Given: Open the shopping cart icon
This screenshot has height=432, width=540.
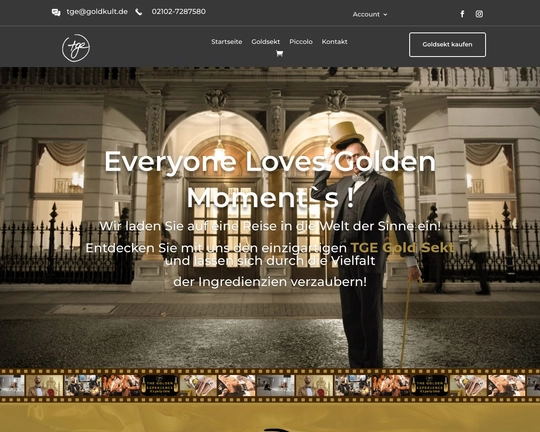Looking at the screenshot, I should (279, 53).
